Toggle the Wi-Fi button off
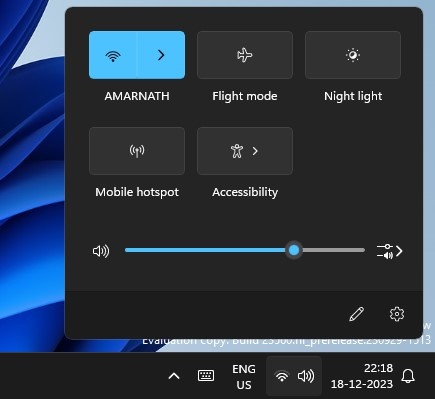 tap(113, 55)
